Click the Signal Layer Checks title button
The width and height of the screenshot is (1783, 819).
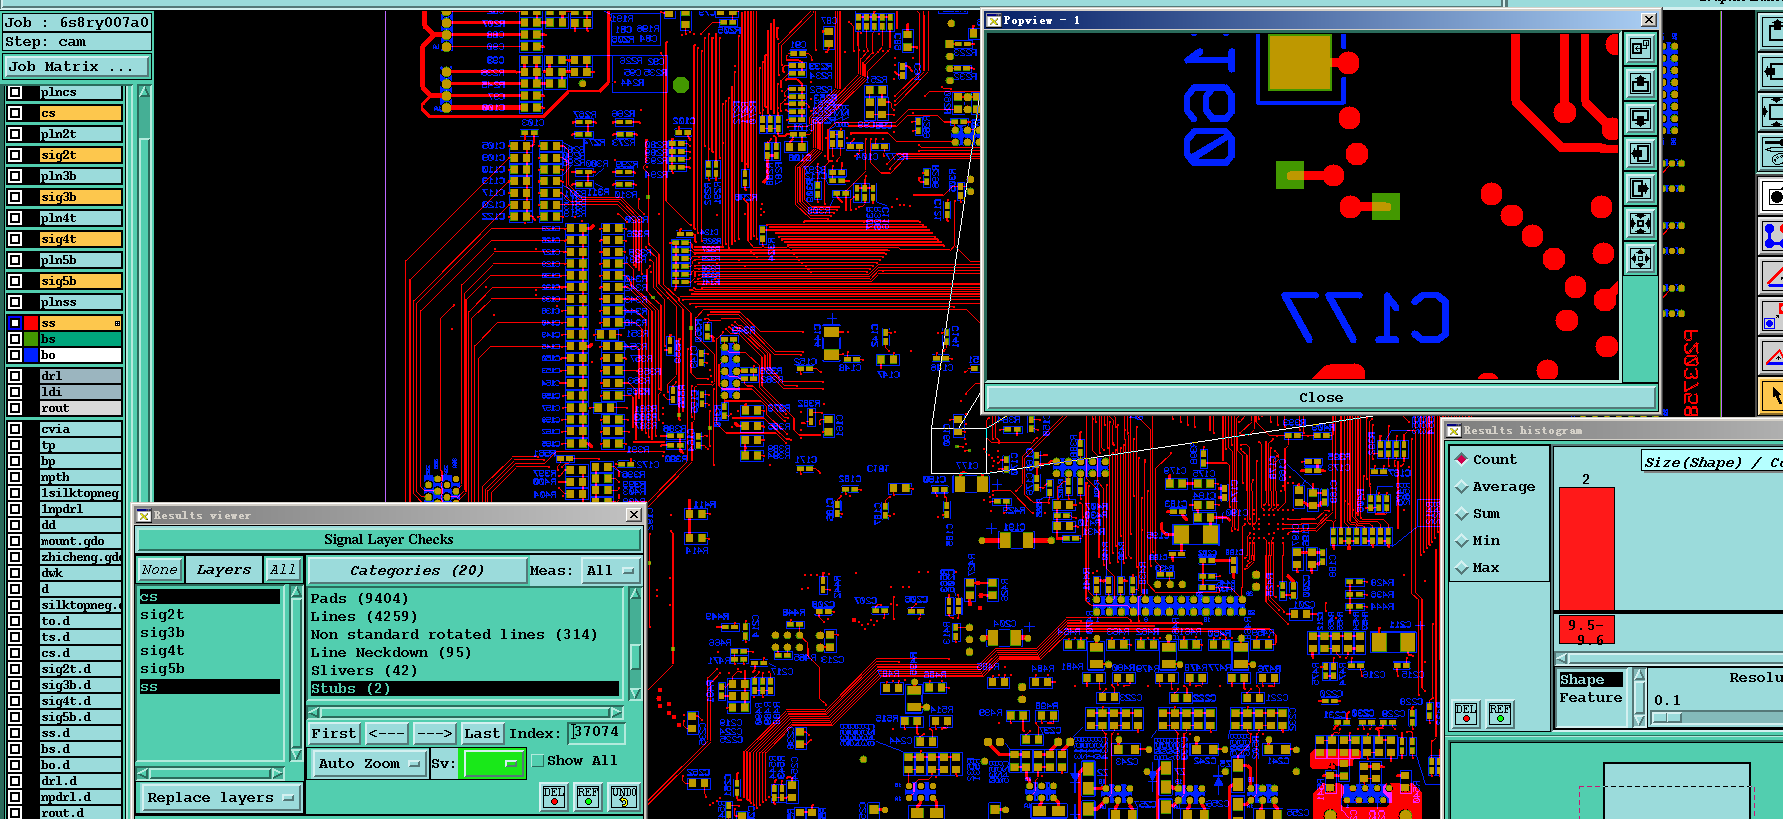388,539
